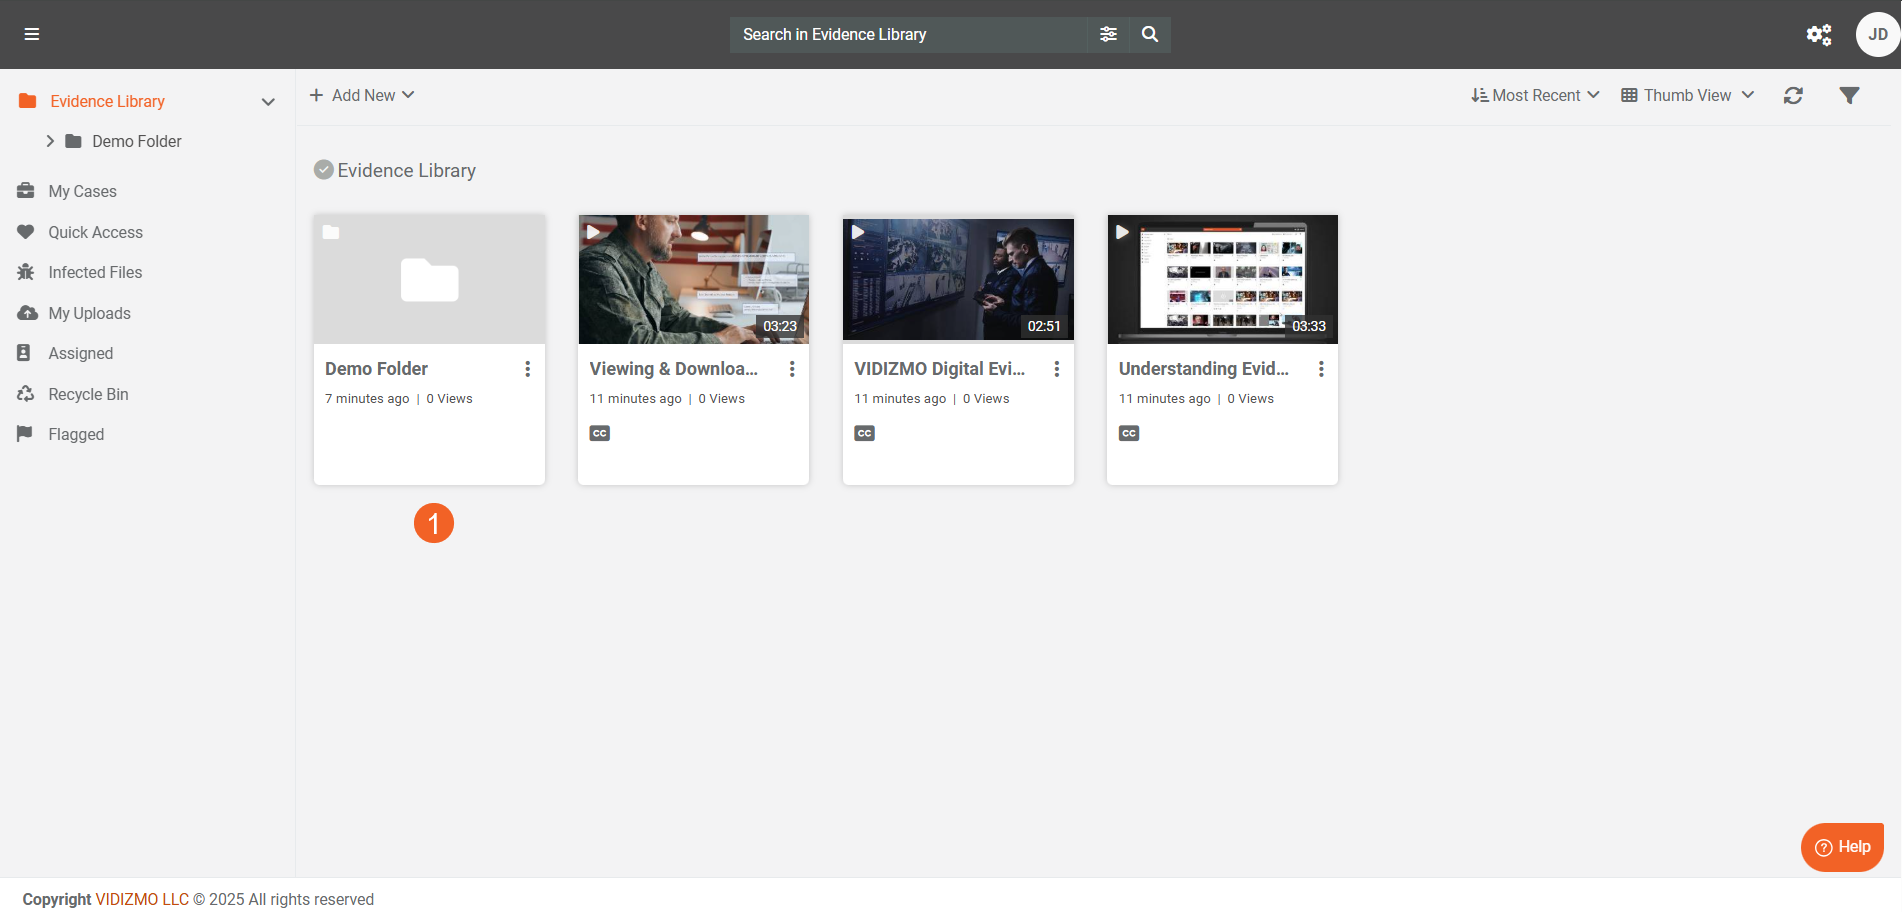
Task: Open more options for Demo Folder card
Action: click(x=527, y=369)
